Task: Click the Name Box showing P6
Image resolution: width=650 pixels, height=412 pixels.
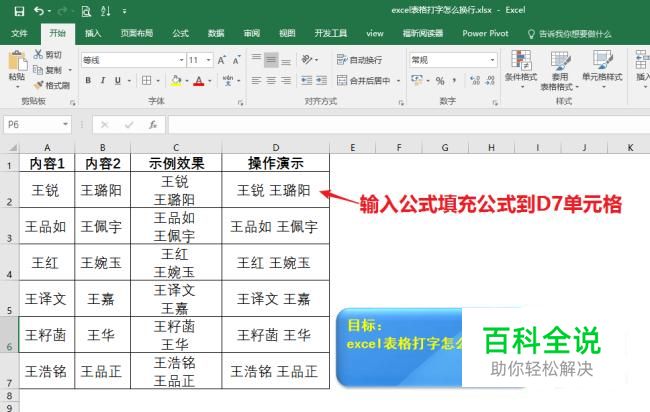Action: pyautogui.click(x=32, y=124)
